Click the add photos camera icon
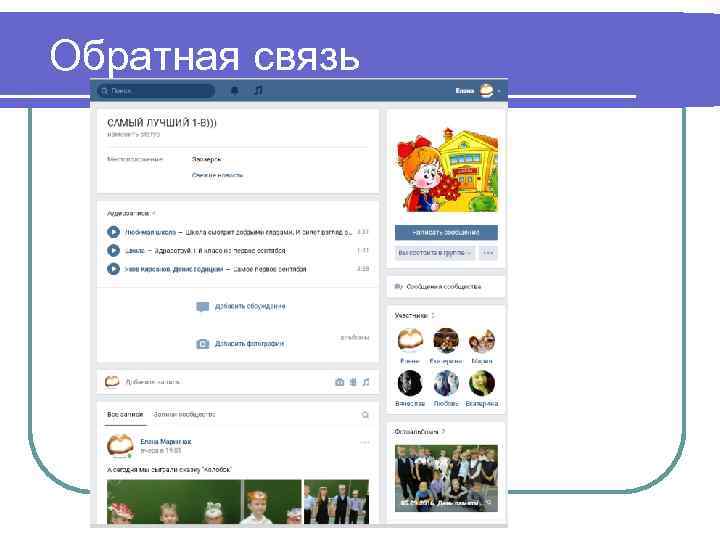Viewport: 720px width, 540px height. [x=202, y=343]
